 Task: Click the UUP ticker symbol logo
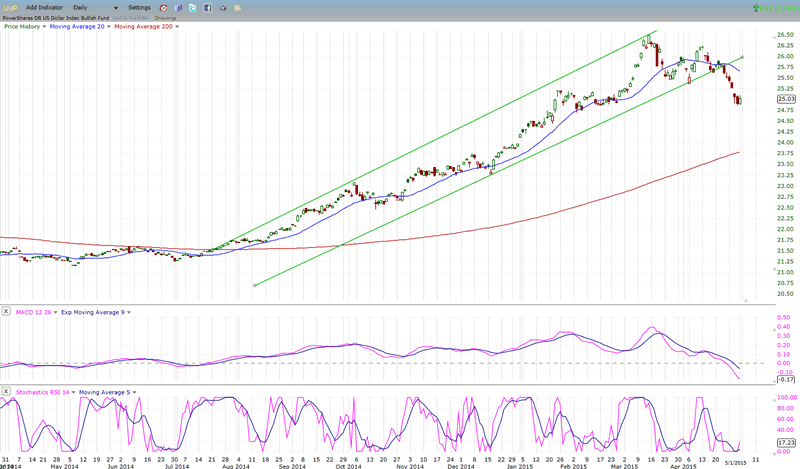click(9, 7)
